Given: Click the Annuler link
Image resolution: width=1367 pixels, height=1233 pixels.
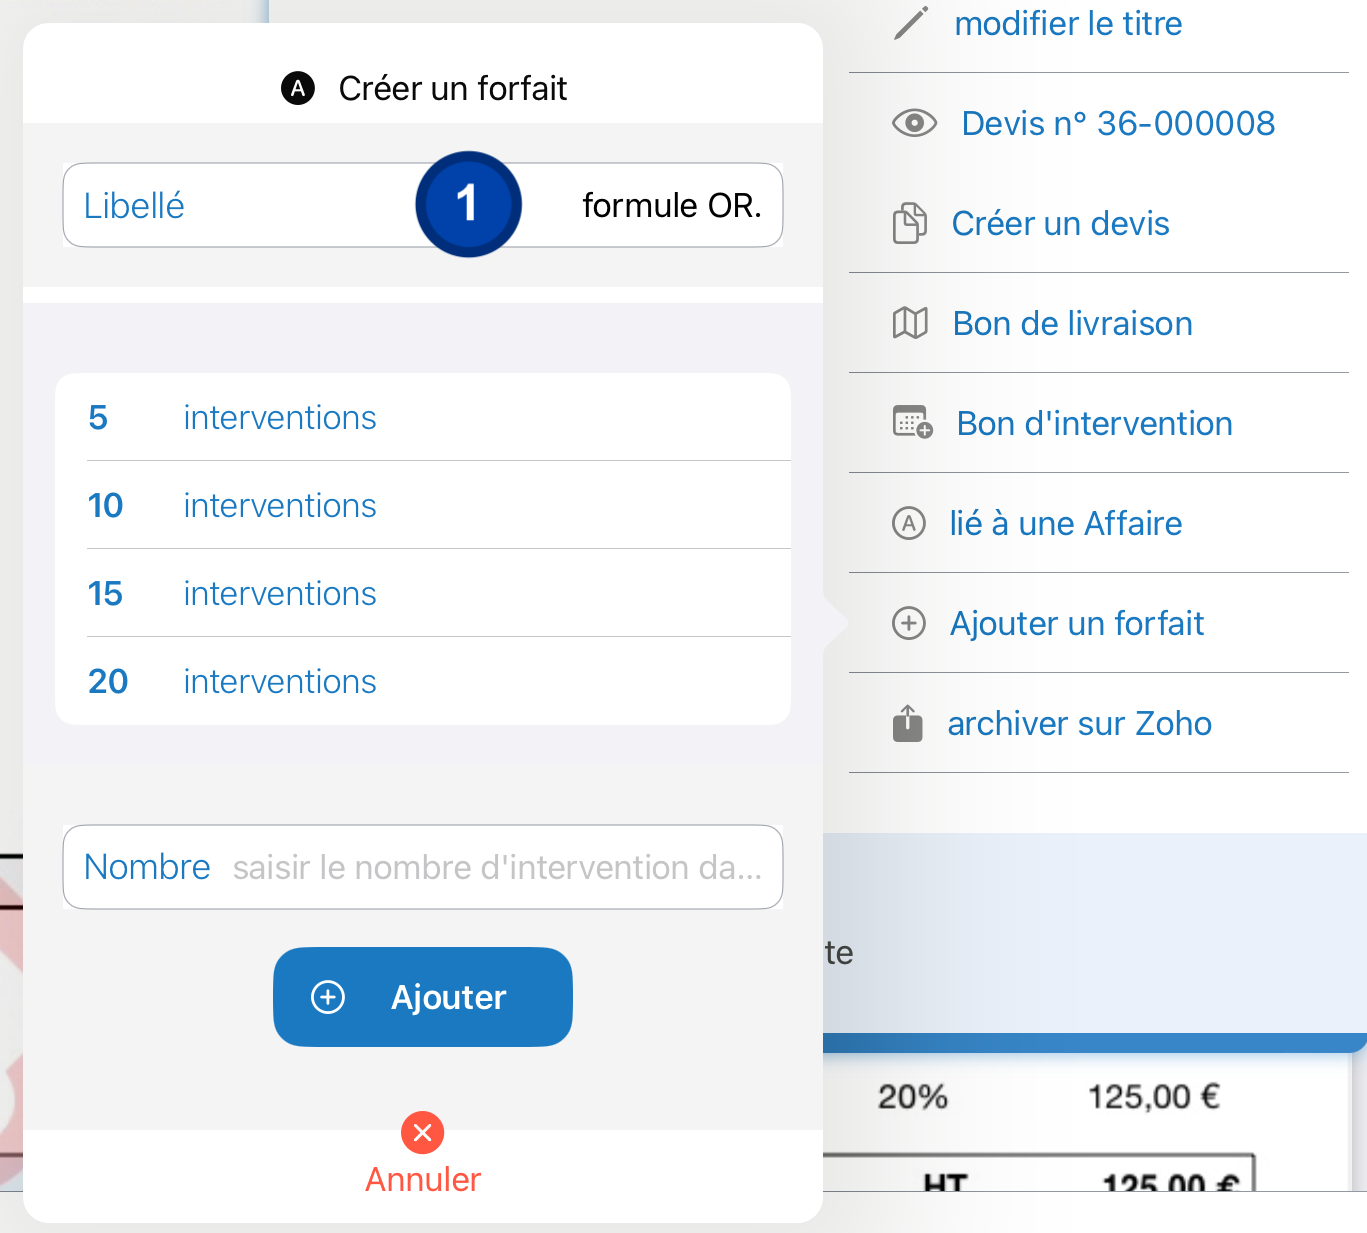Looking at the screenshot, I should tap(423, 1179).
